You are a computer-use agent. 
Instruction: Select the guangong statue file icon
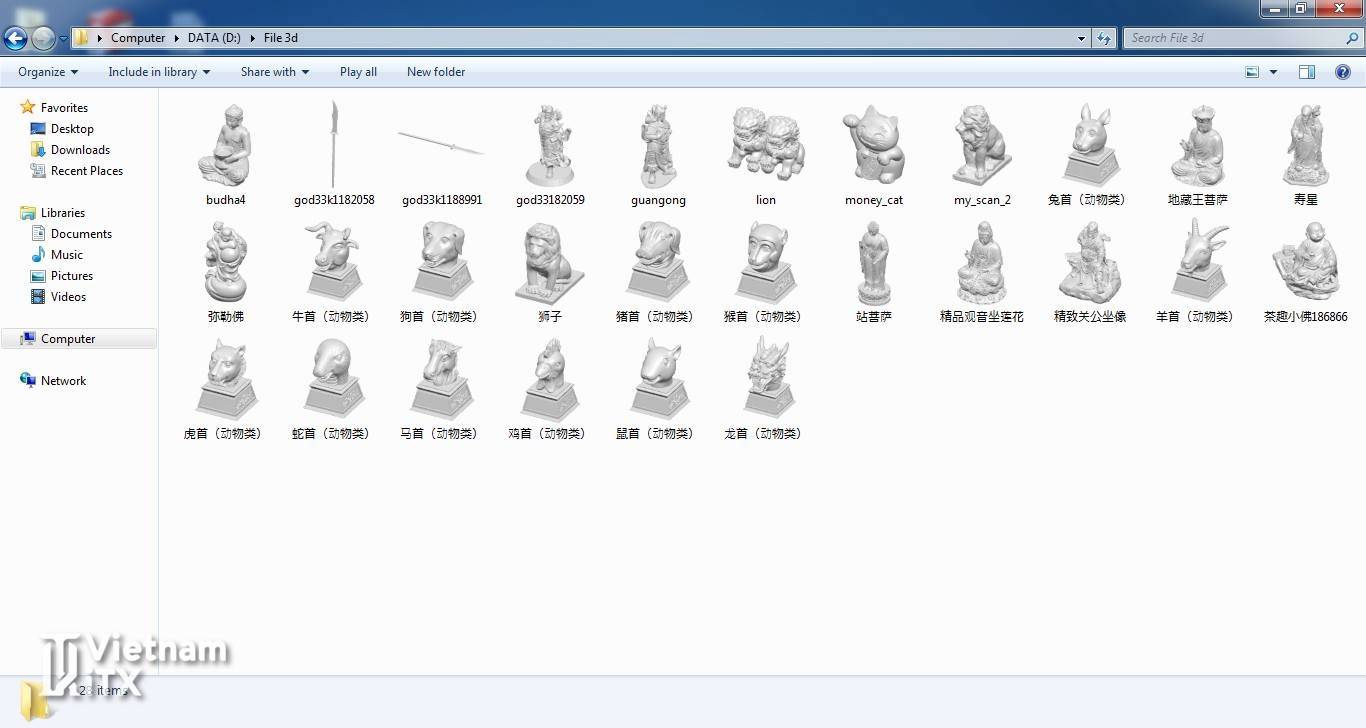[x=658, y=147]
